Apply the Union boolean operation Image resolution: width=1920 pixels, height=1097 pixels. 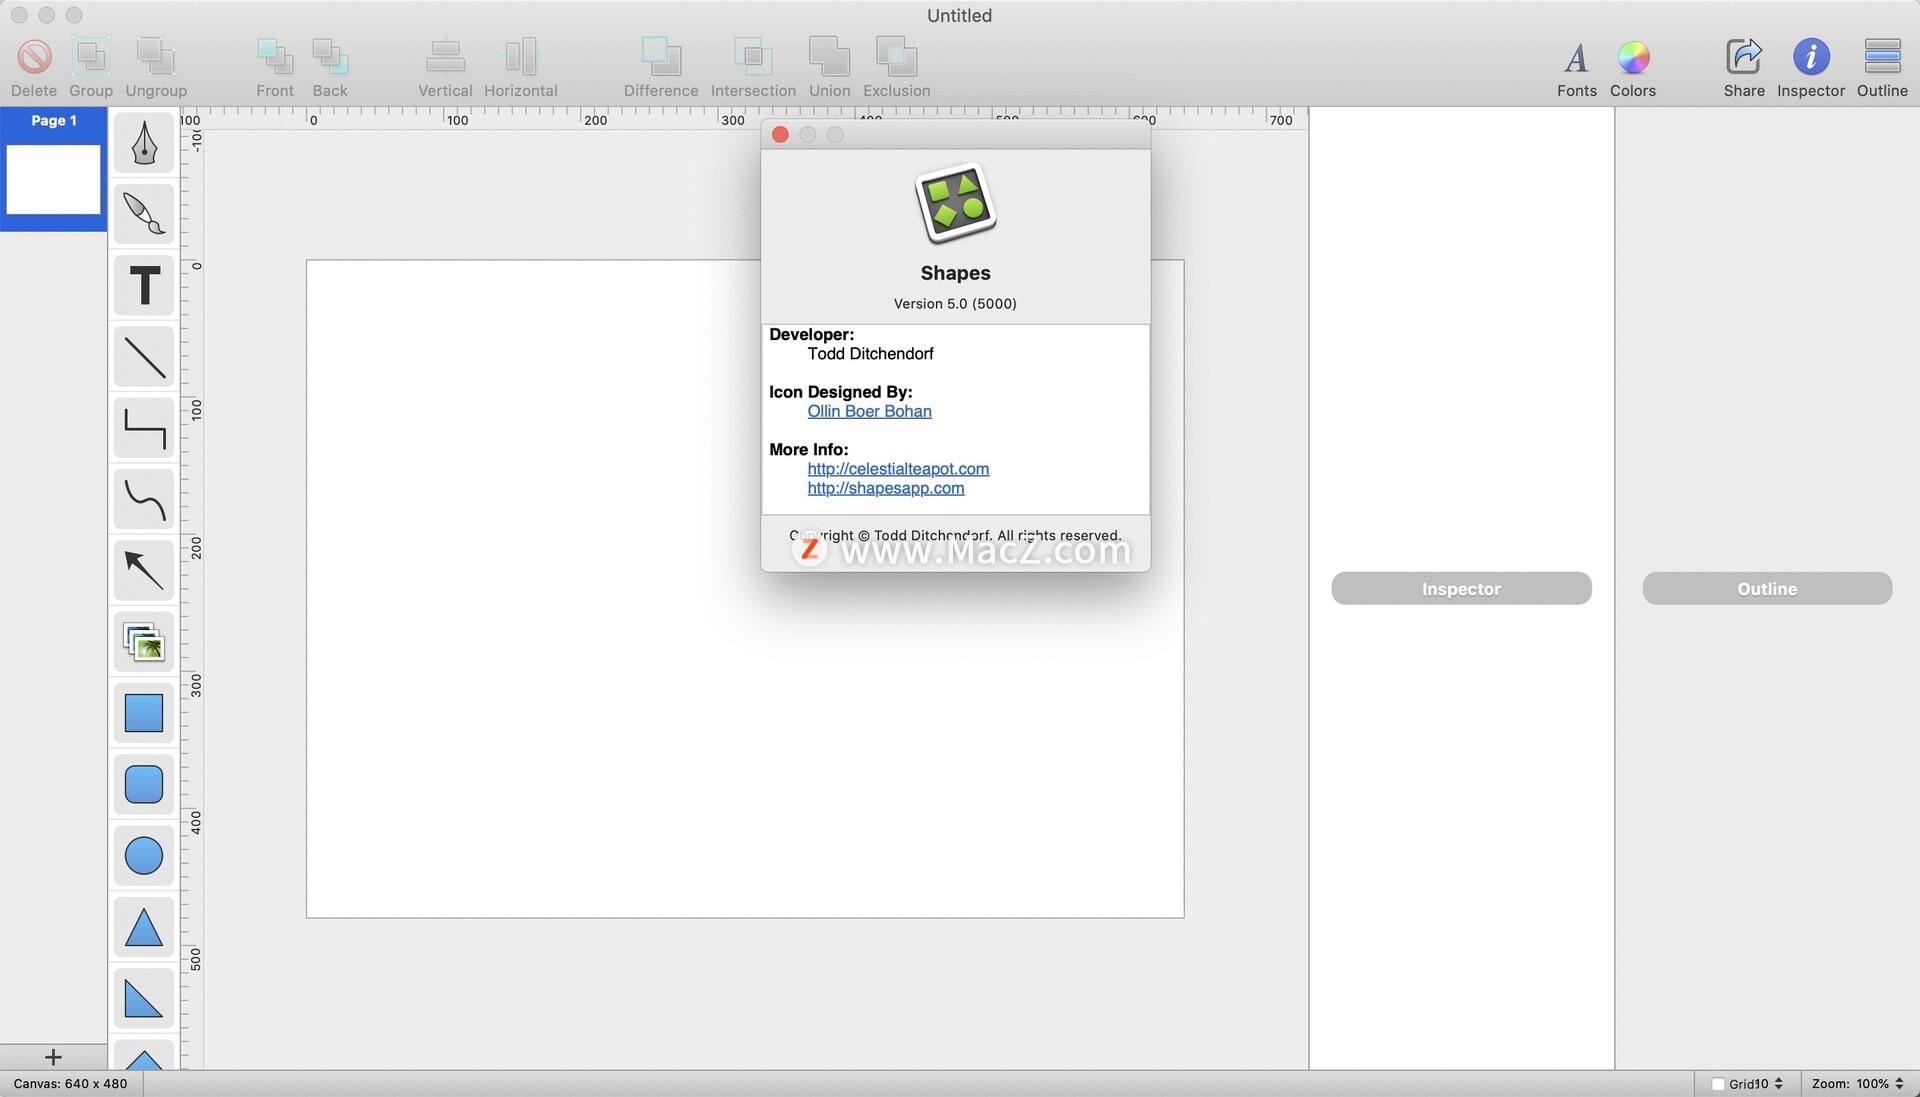(829, 57)
